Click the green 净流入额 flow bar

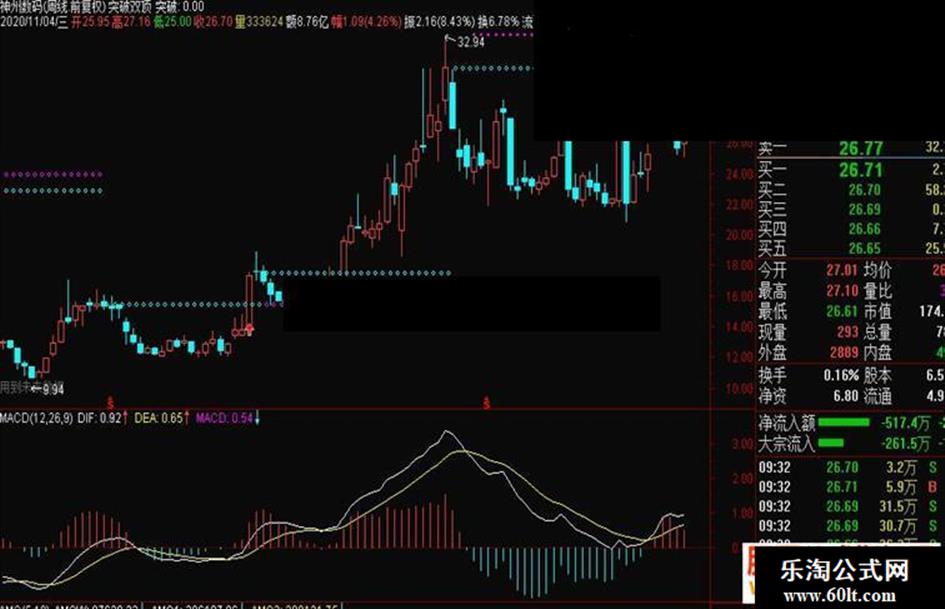pyautogui.click(x=844, y=423)
